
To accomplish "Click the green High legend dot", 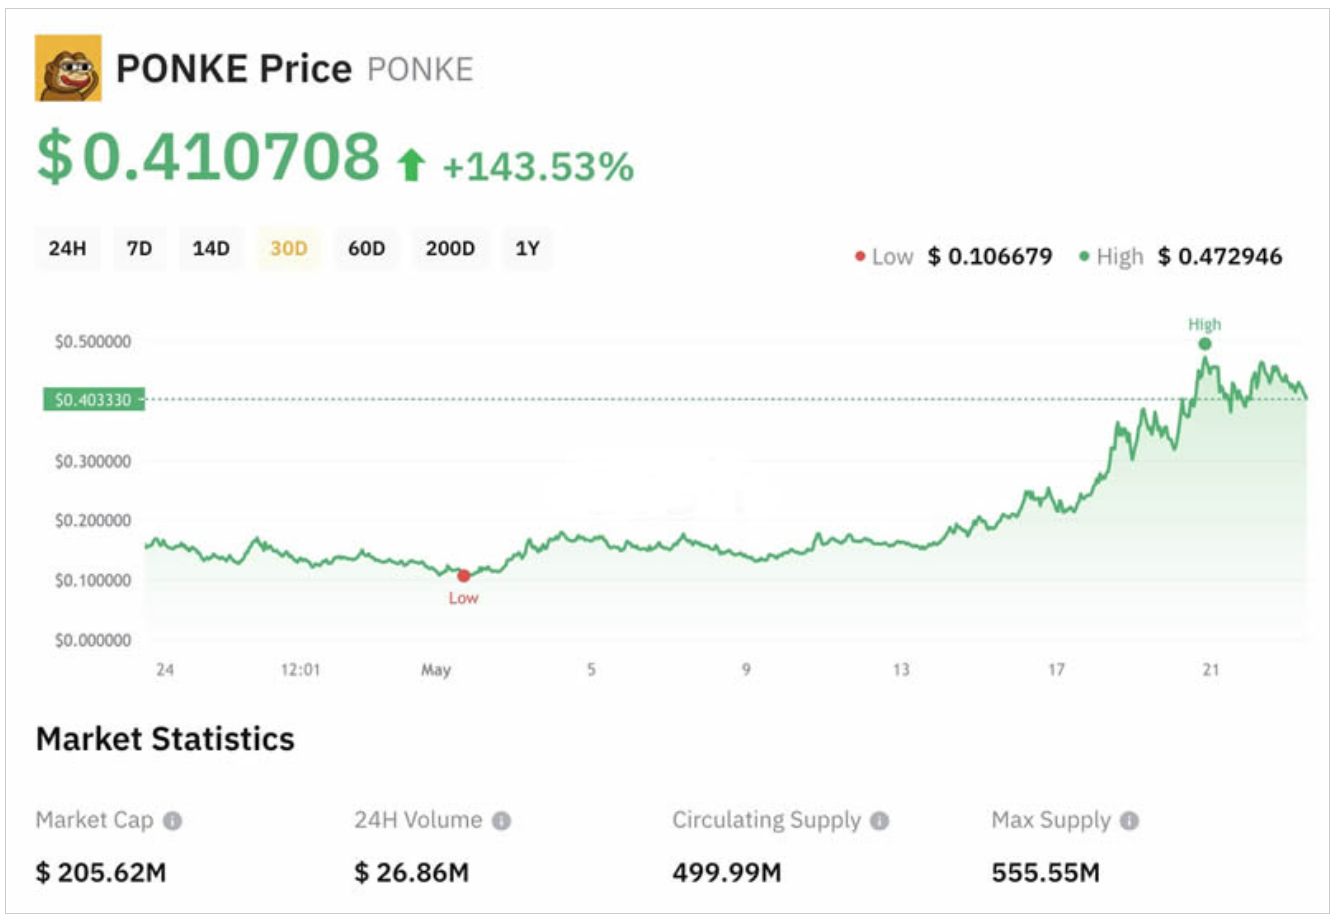I will pos(1084,257).
